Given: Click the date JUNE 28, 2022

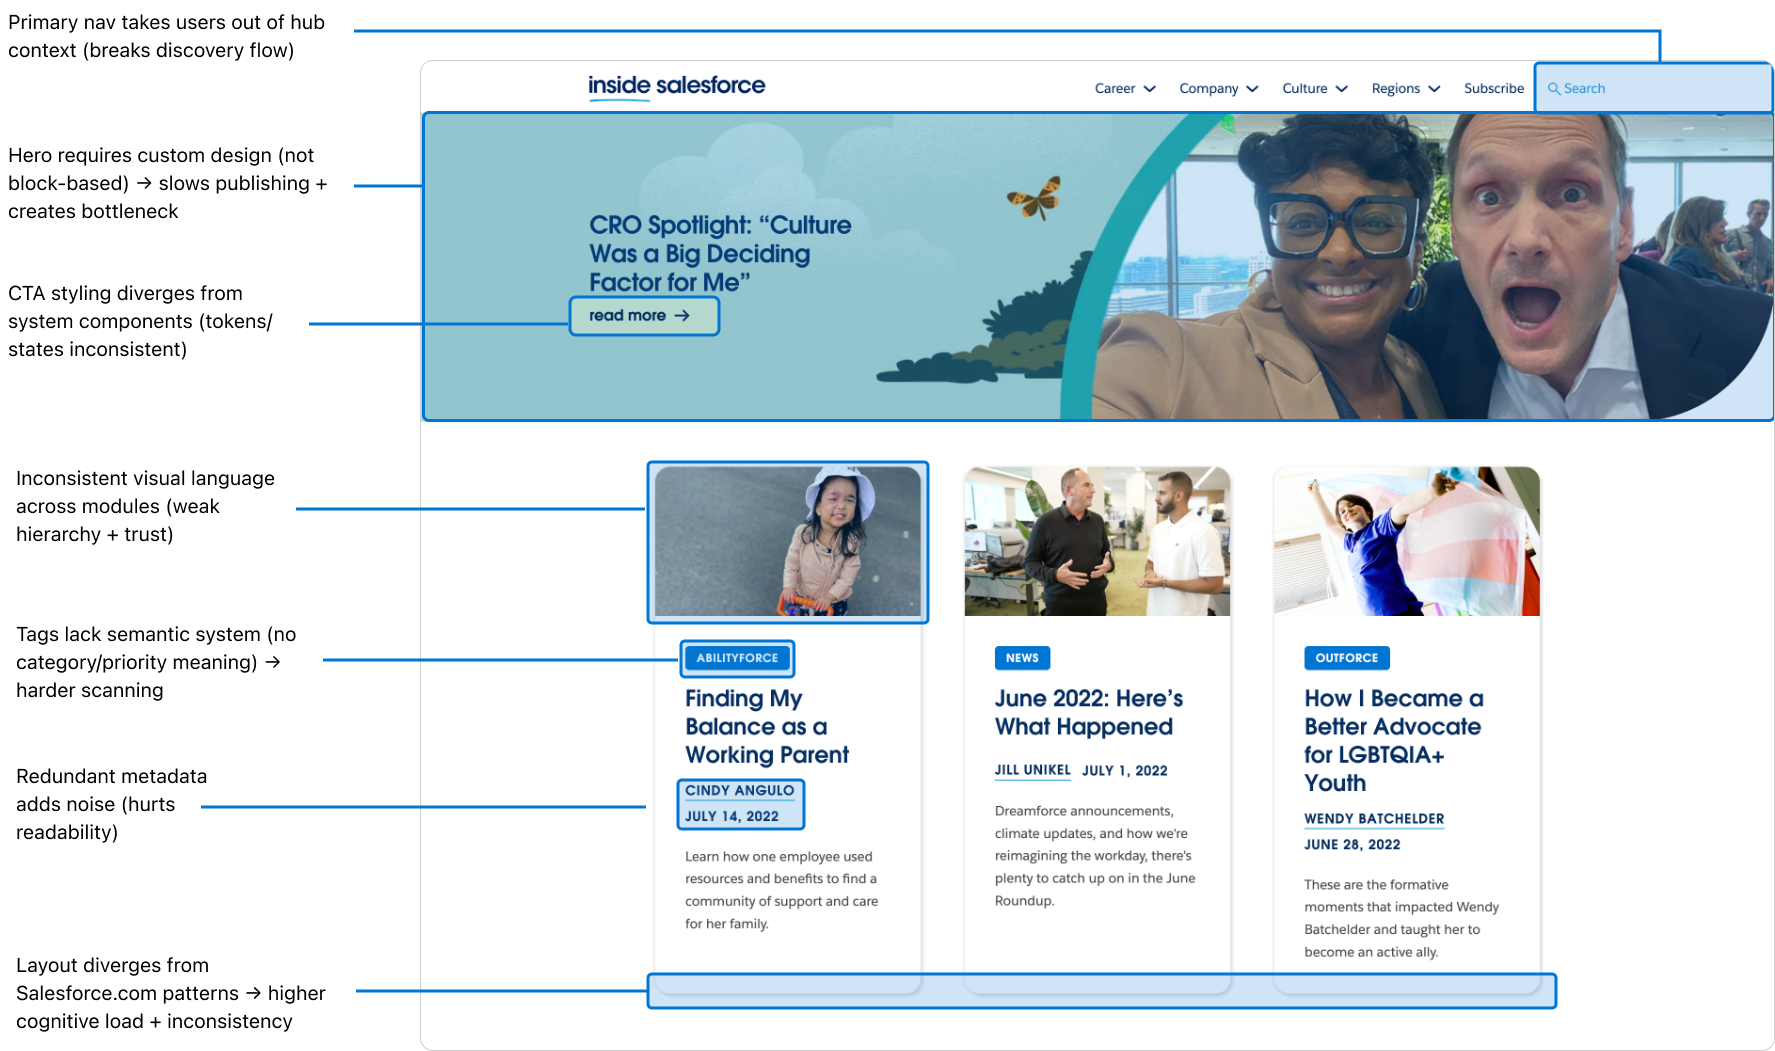Looking at the screenshot, I should (1352, 845).
